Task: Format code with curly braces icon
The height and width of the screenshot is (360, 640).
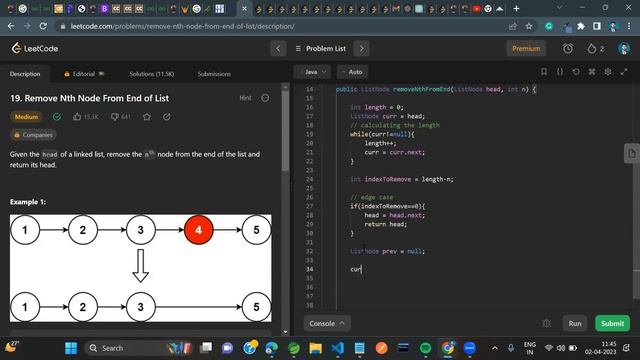Action: tap(560, 72)
